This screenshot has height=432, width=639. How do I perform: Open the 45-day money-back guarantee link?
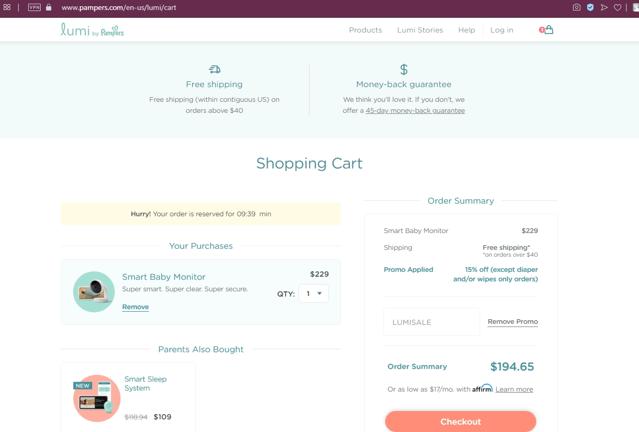pyautogui.click(x=415, y=110)
